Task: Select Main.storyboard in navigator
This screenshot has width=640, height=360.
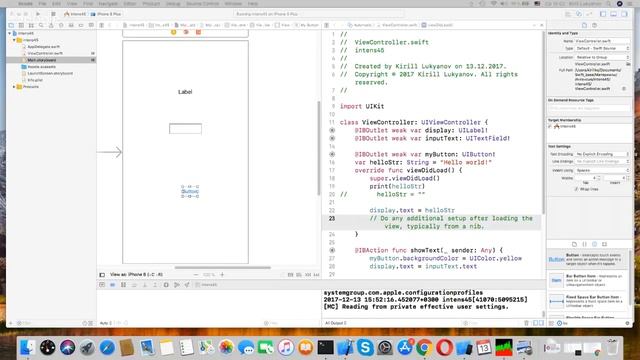Action: click(x=42, y=60)
